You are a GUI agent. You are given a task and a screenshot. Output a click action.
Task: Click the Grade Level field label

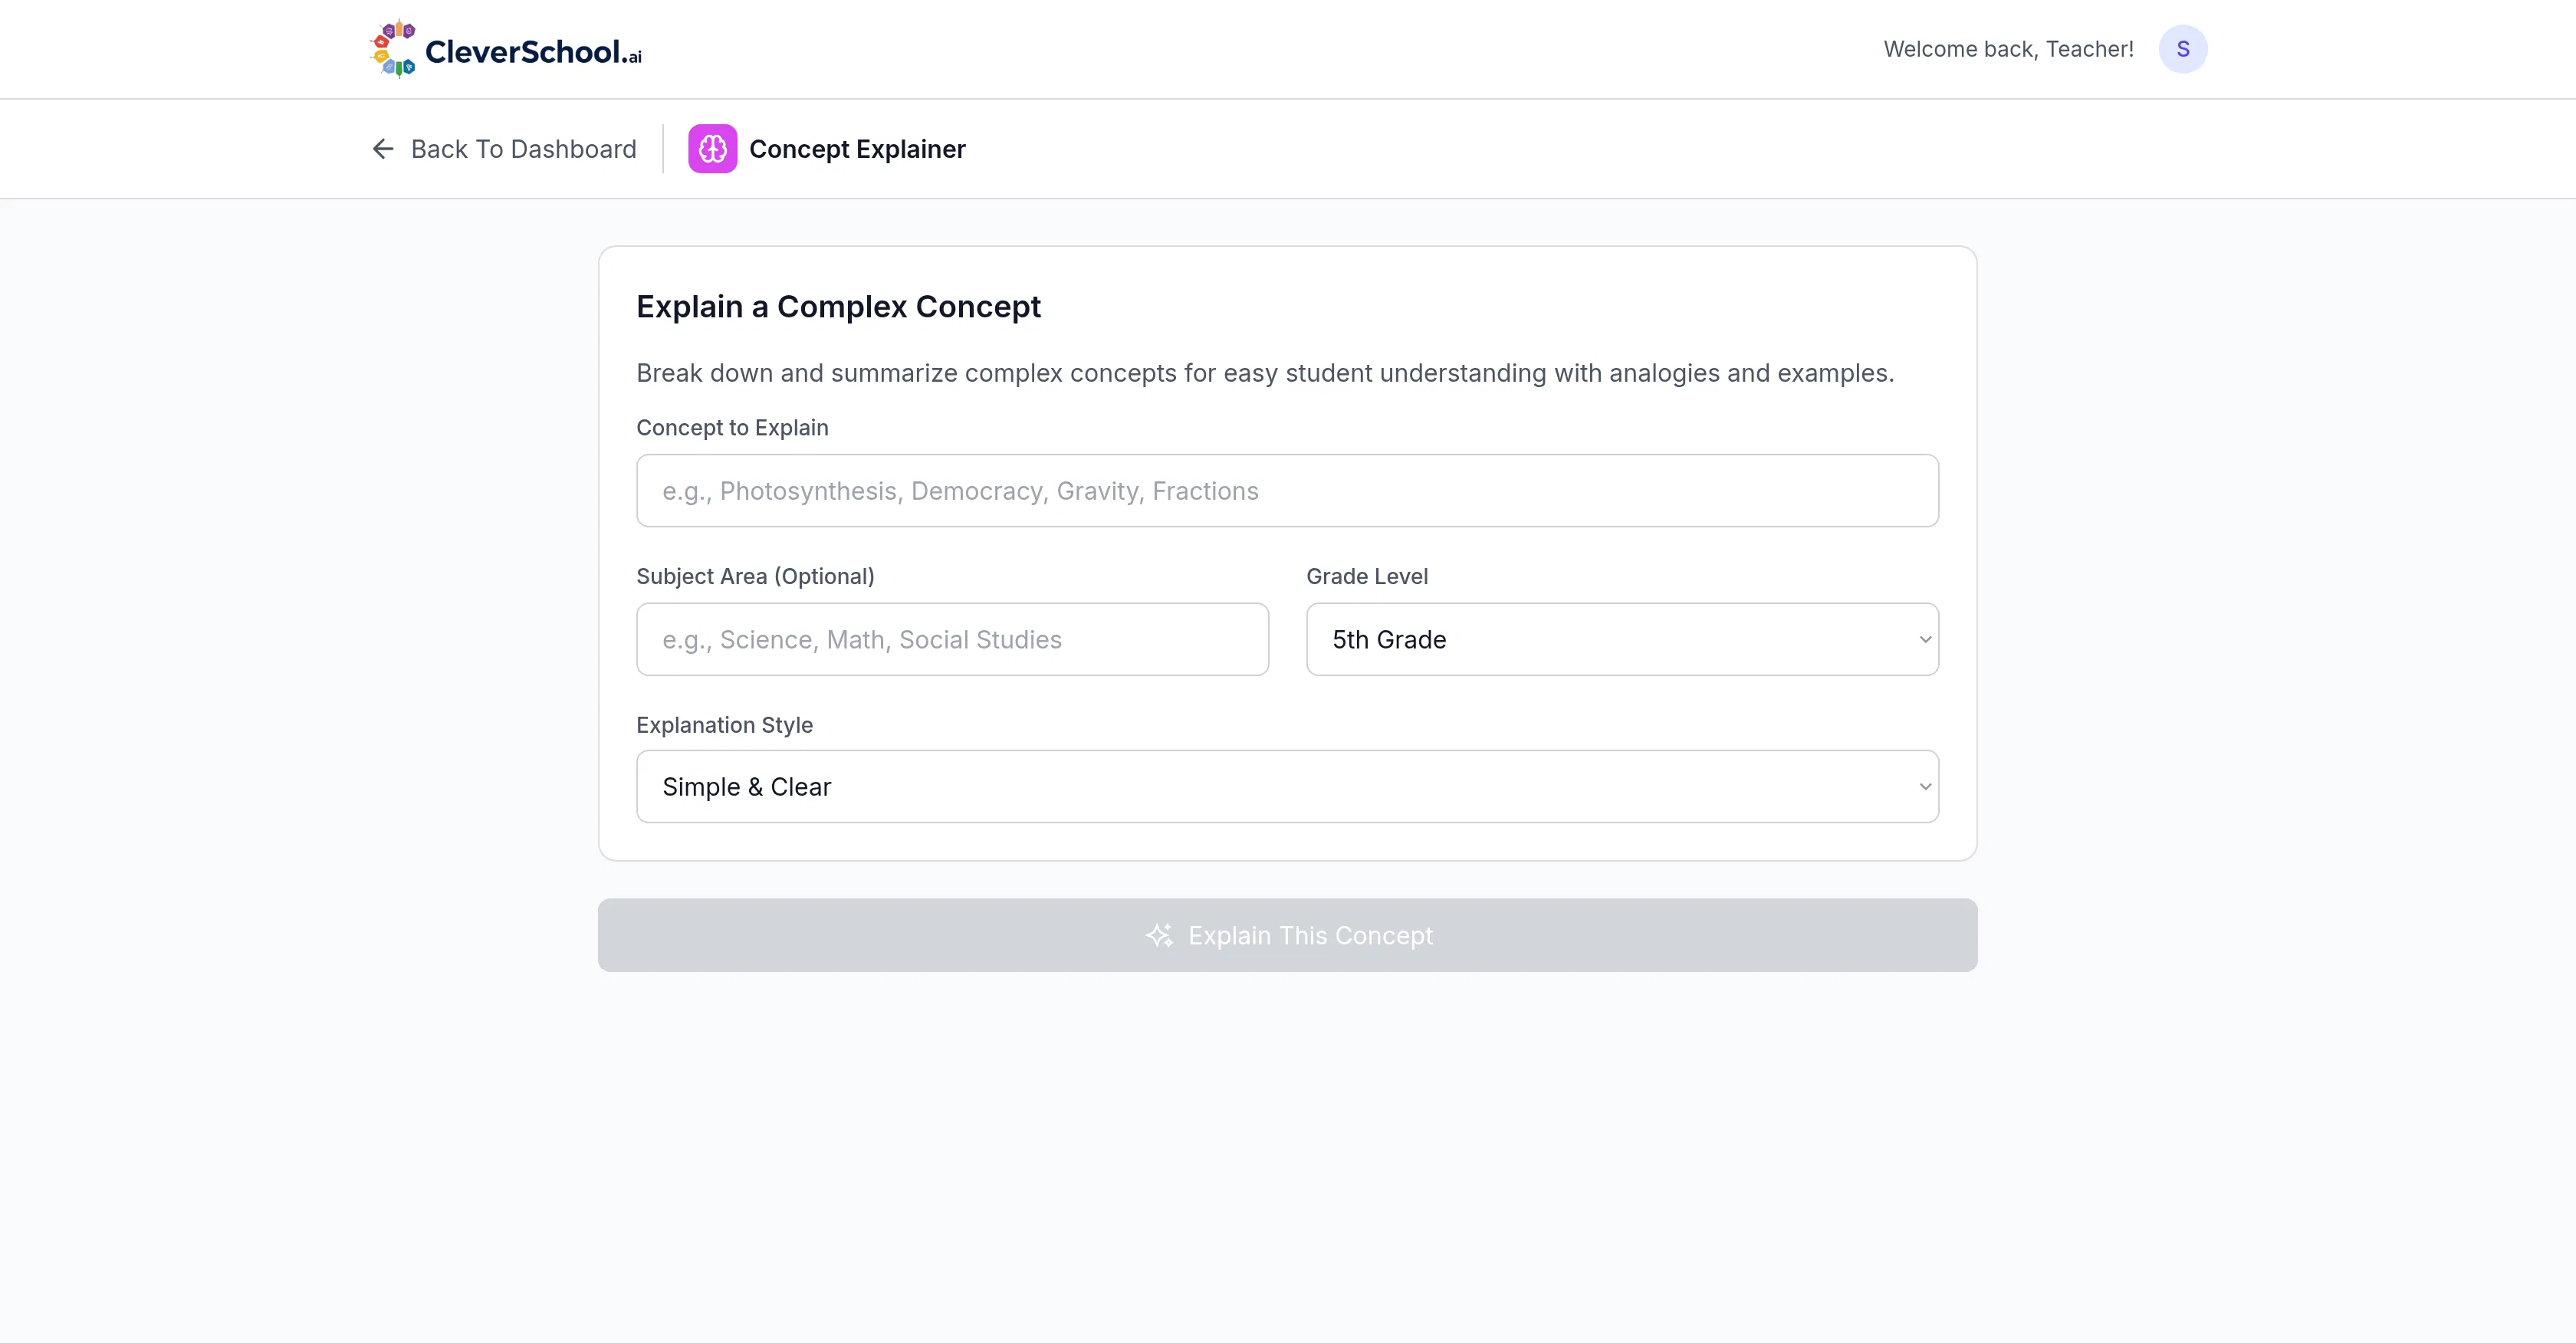[1367, 576]
